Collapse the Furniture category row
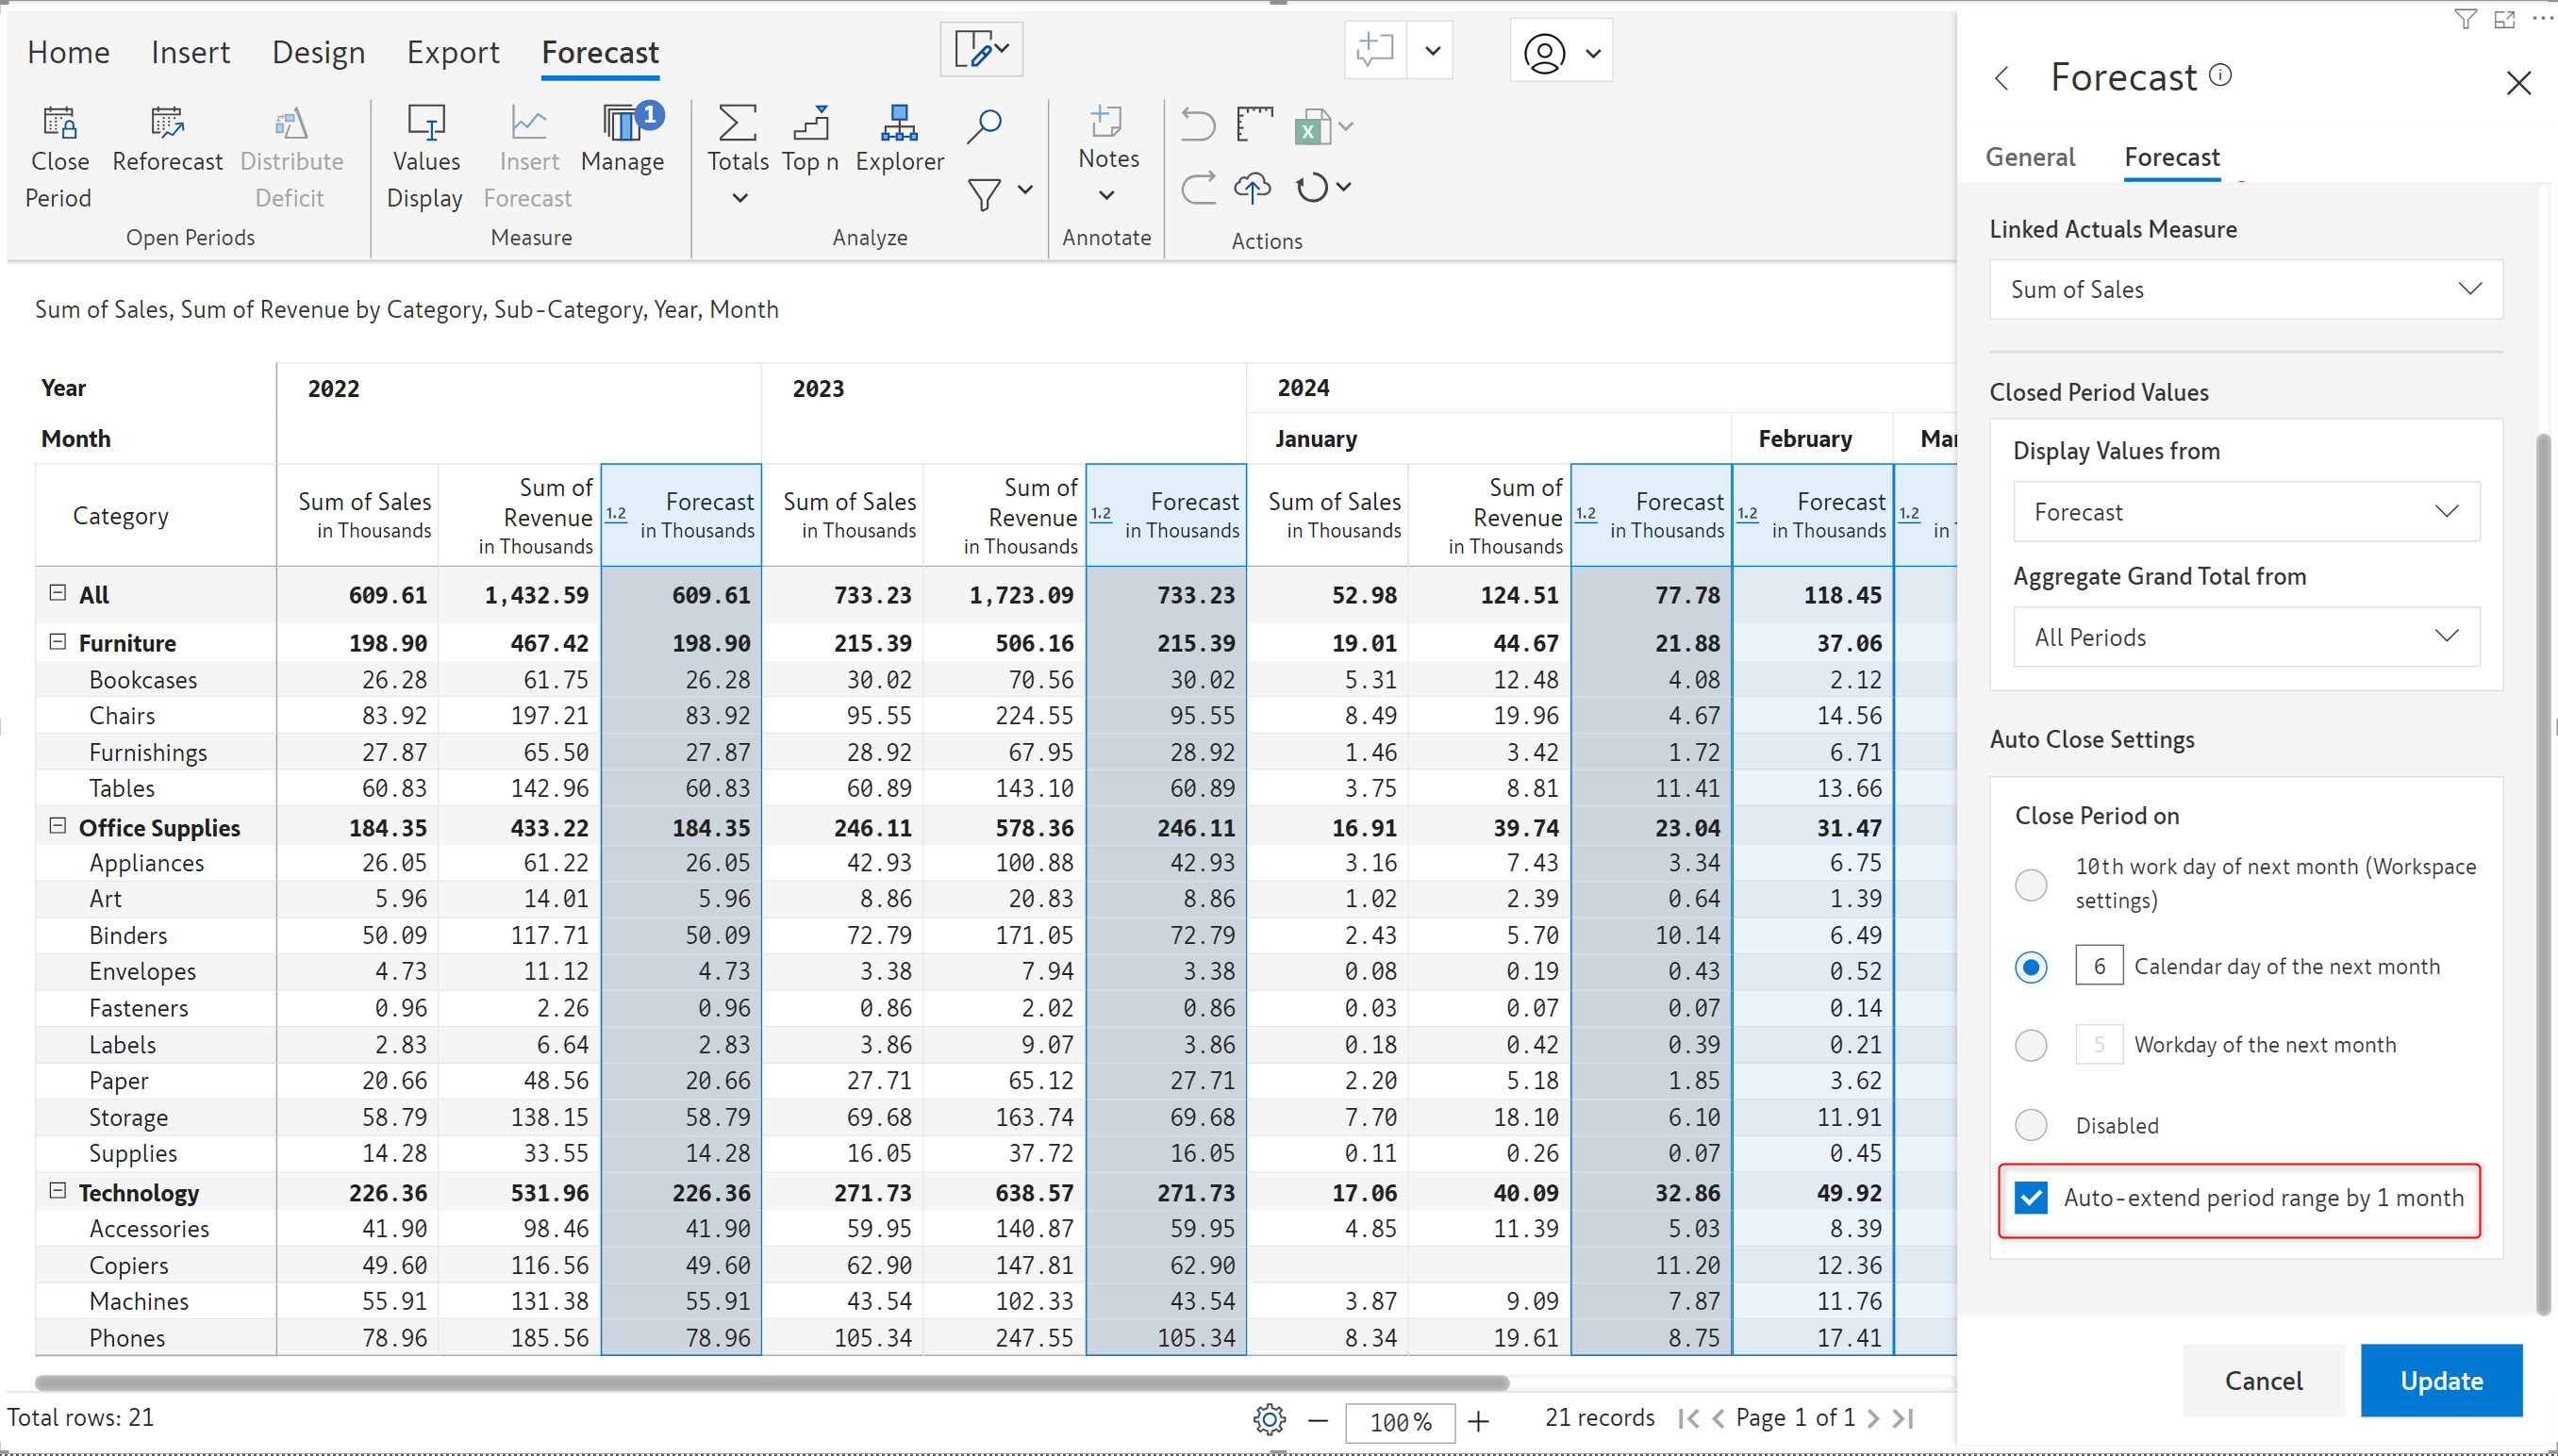 58,642
